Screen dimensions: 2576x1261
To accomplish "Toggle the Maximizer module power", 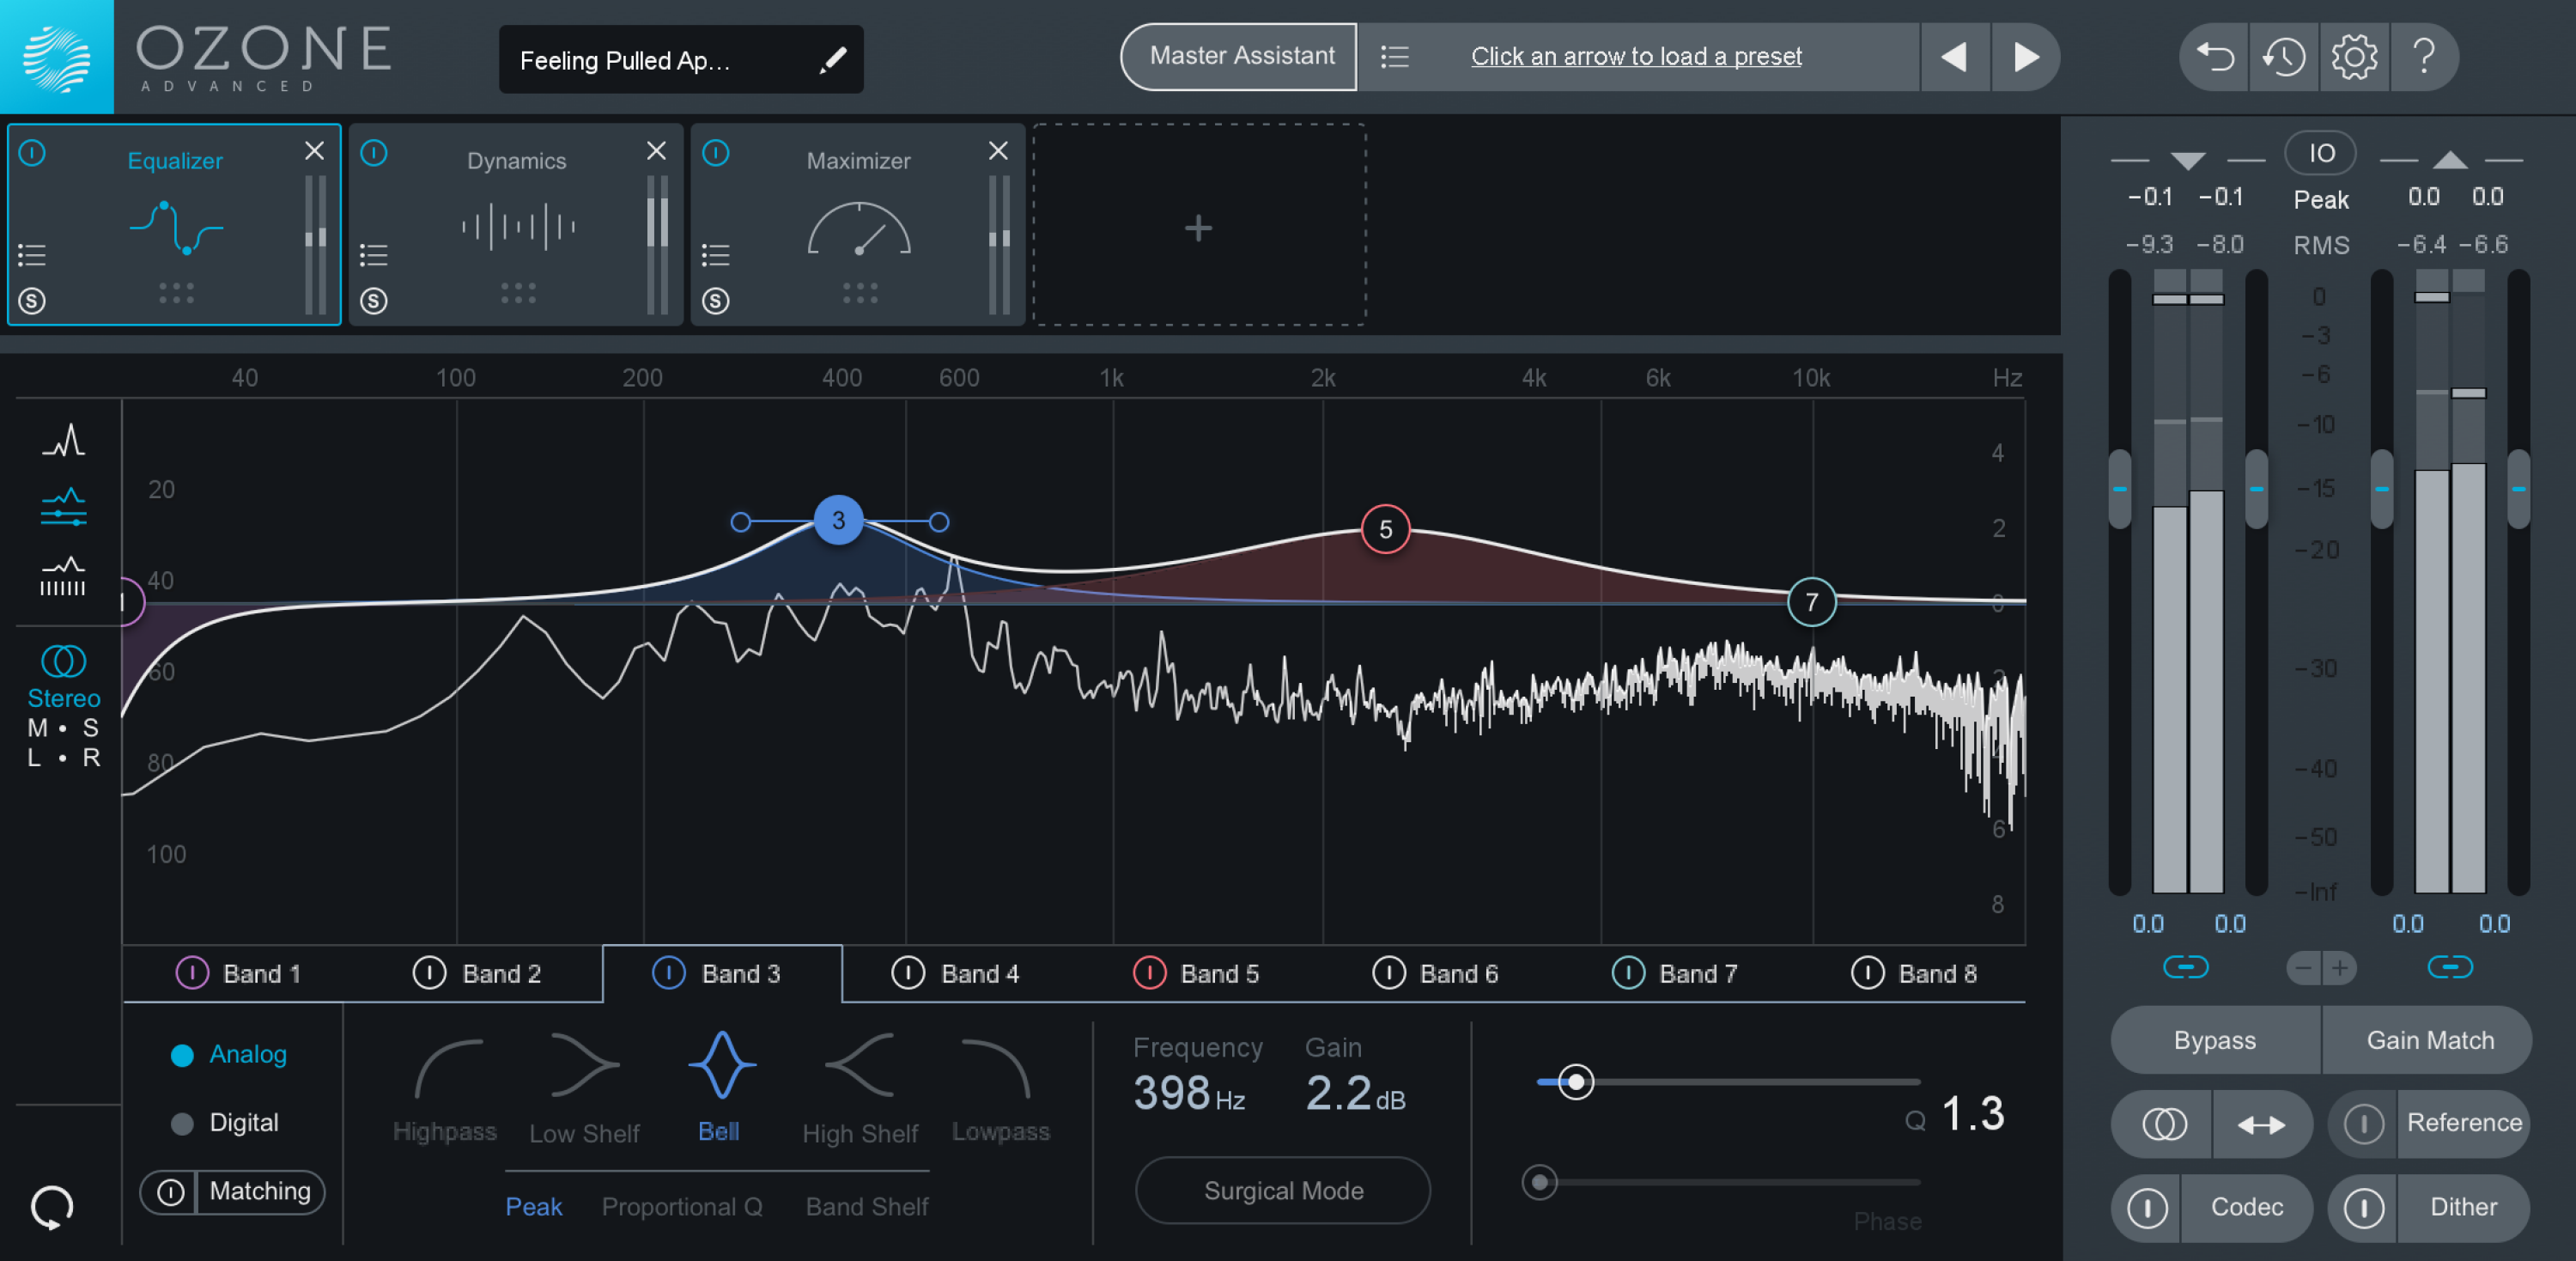I will 716,152.
